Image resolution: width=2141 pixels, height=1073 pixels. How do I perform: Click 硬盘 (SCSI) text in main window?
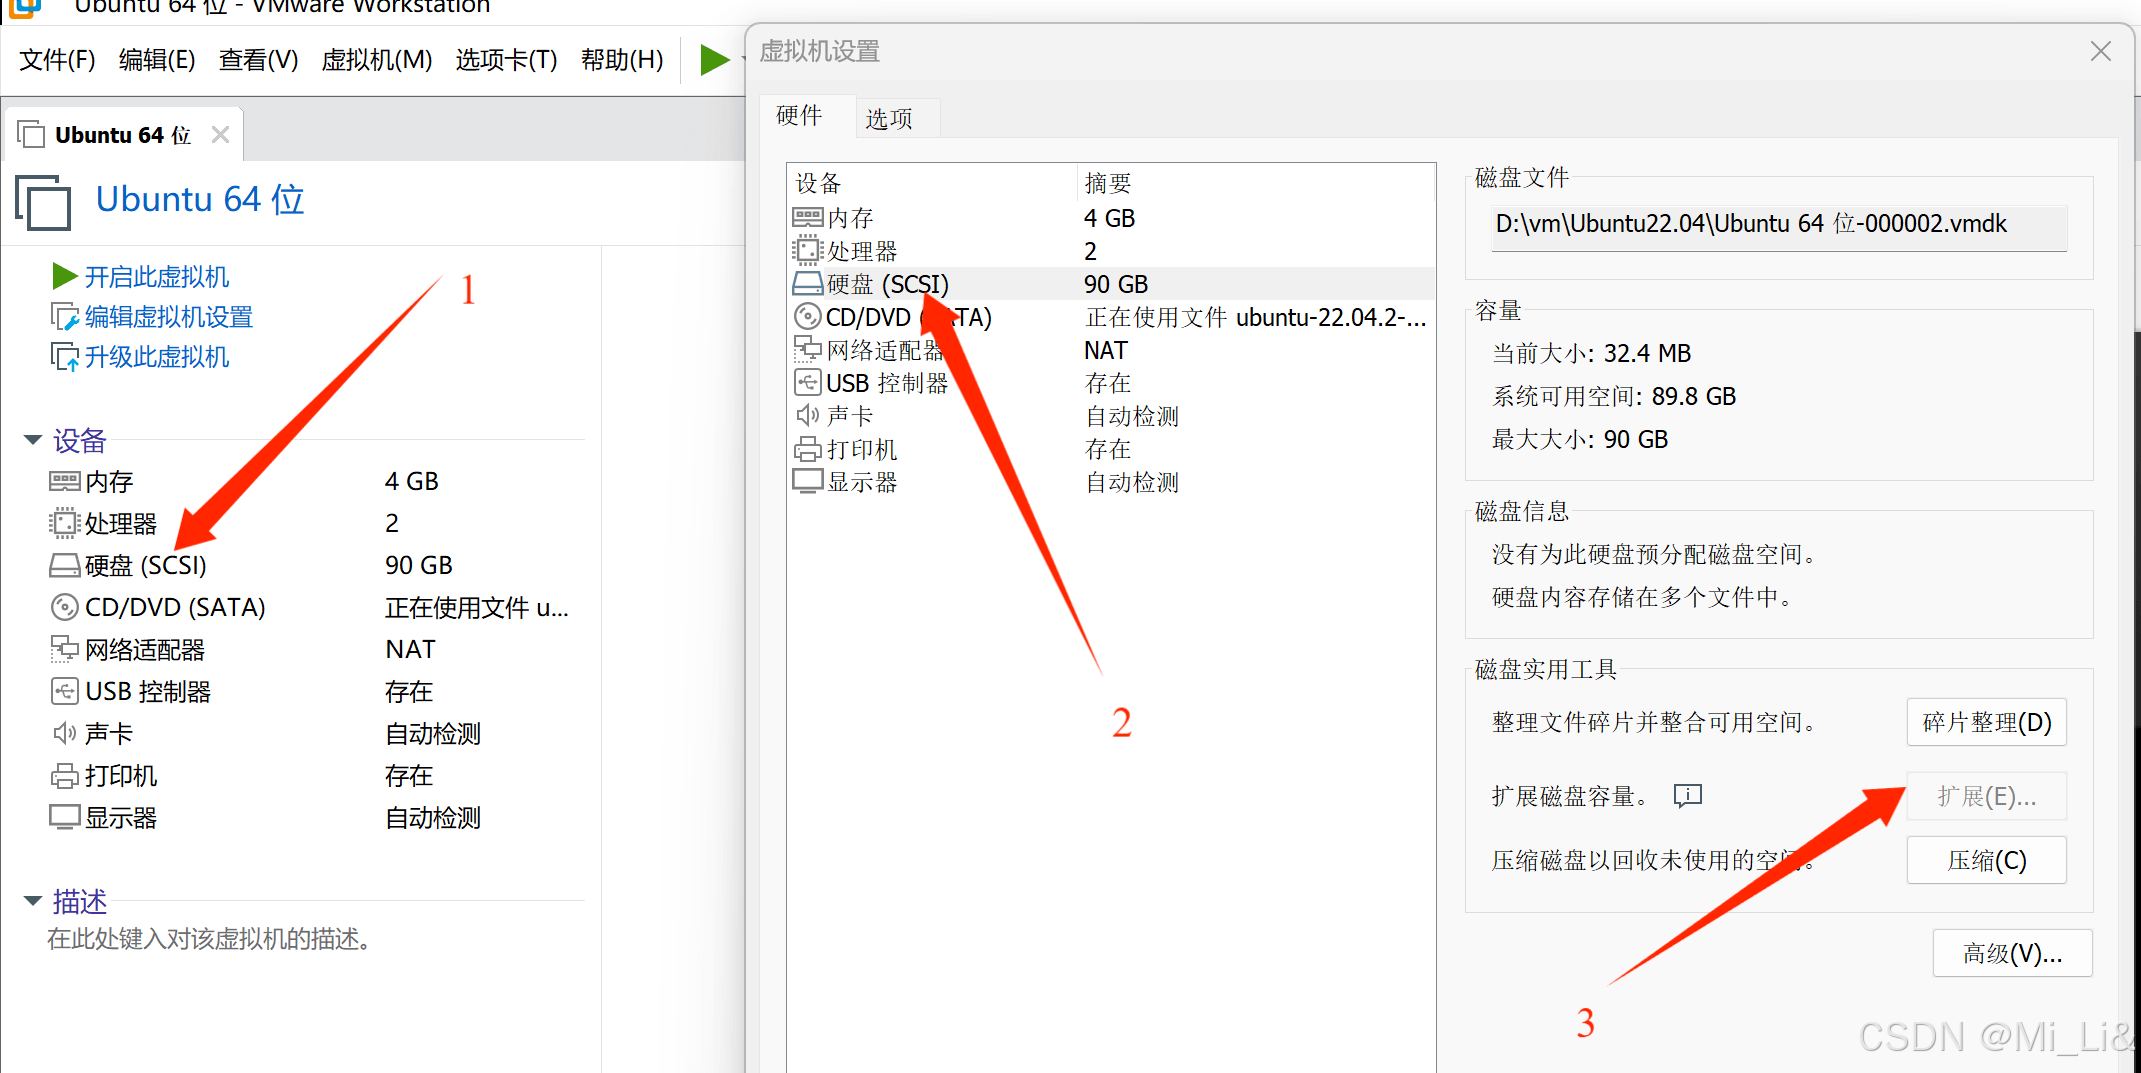146,565
